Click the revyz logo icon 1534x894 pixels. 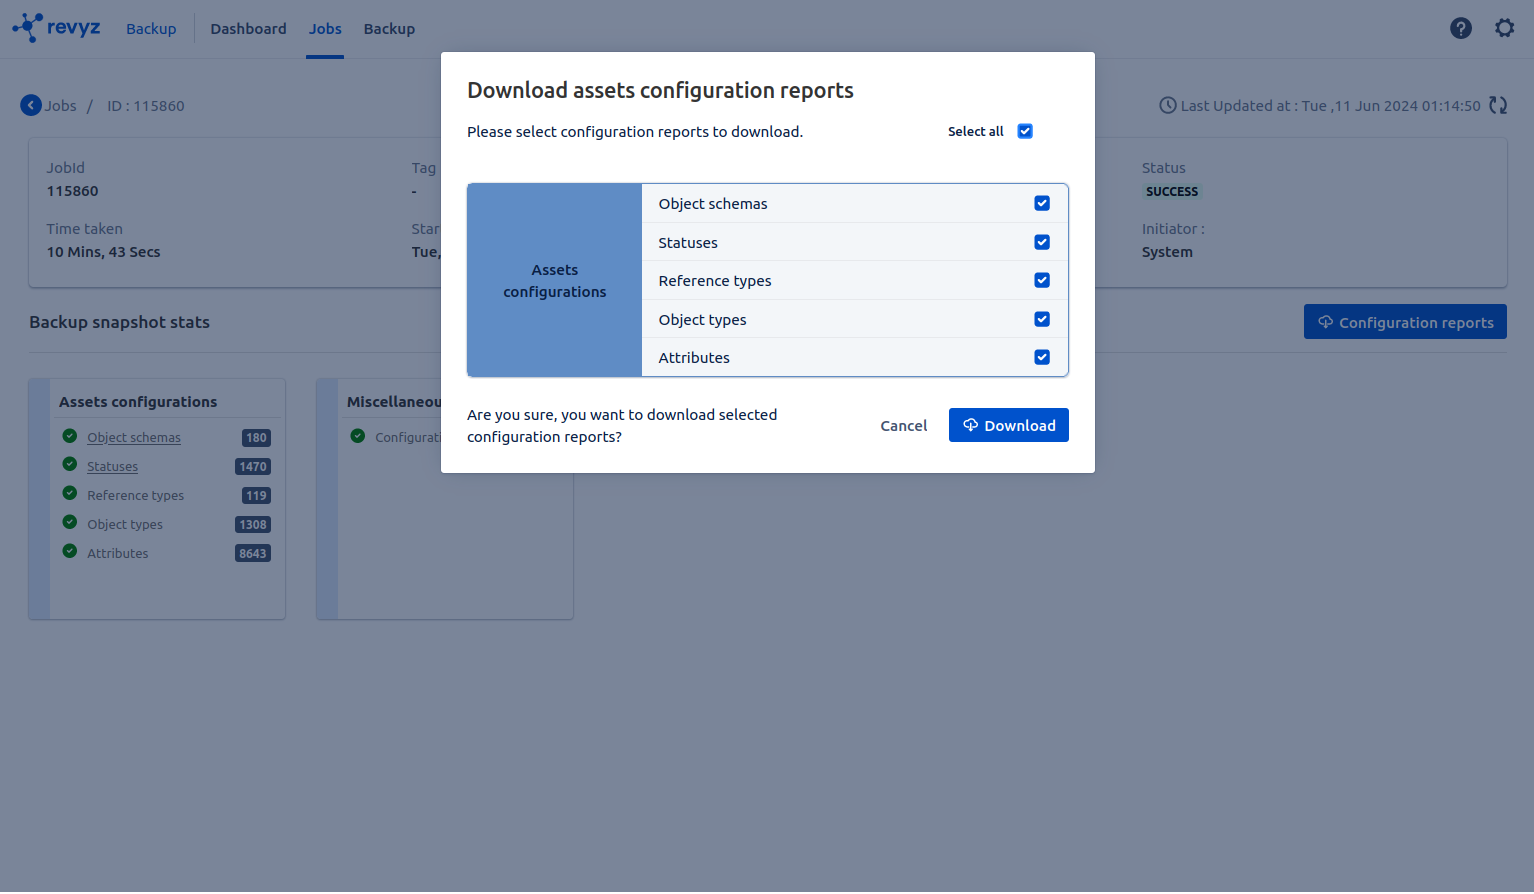28,27
